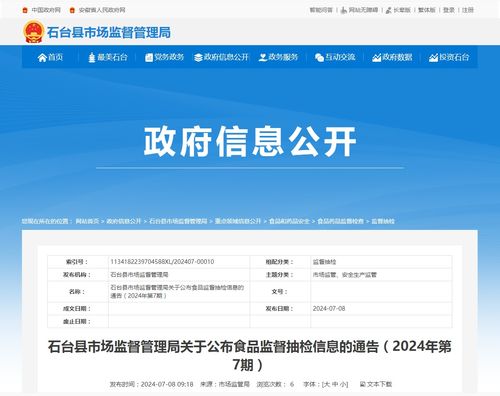Open the 安徽省人民政府网 link
This screenshot has height=396, width=500.
coord(102,10)
